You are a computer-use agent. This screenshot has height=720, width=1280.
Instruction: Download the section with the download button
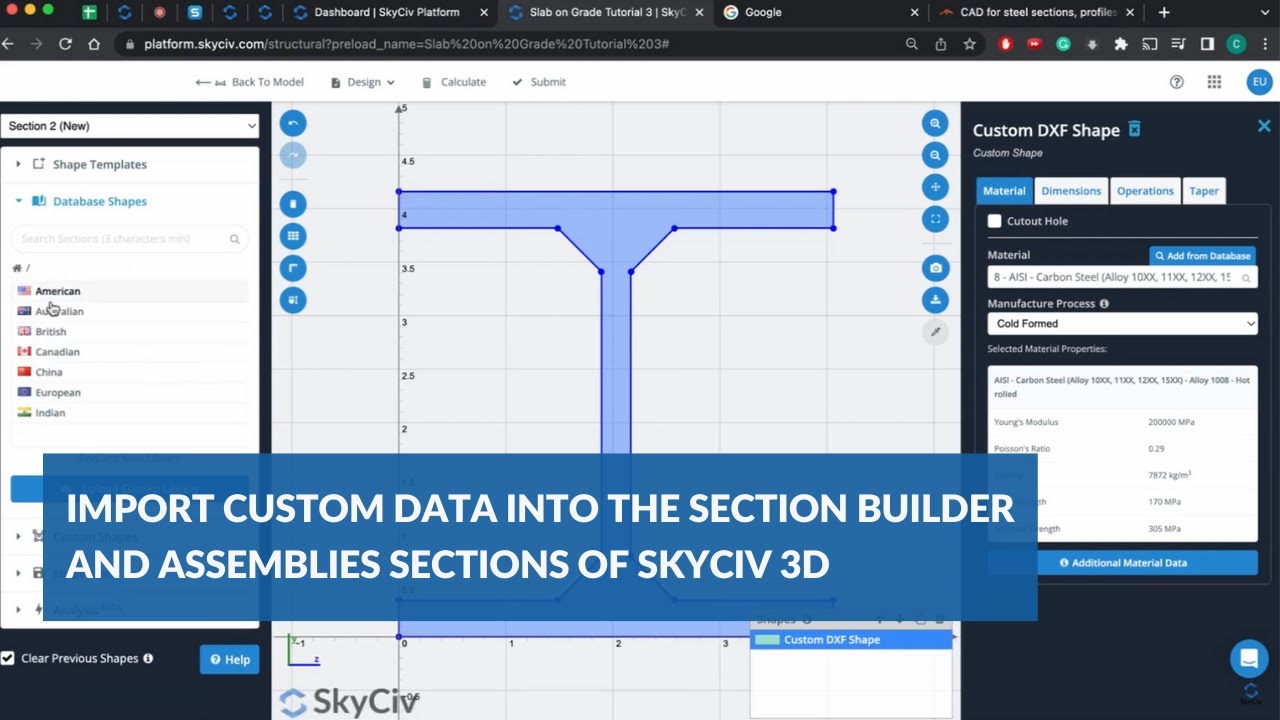tap(935, 299)
